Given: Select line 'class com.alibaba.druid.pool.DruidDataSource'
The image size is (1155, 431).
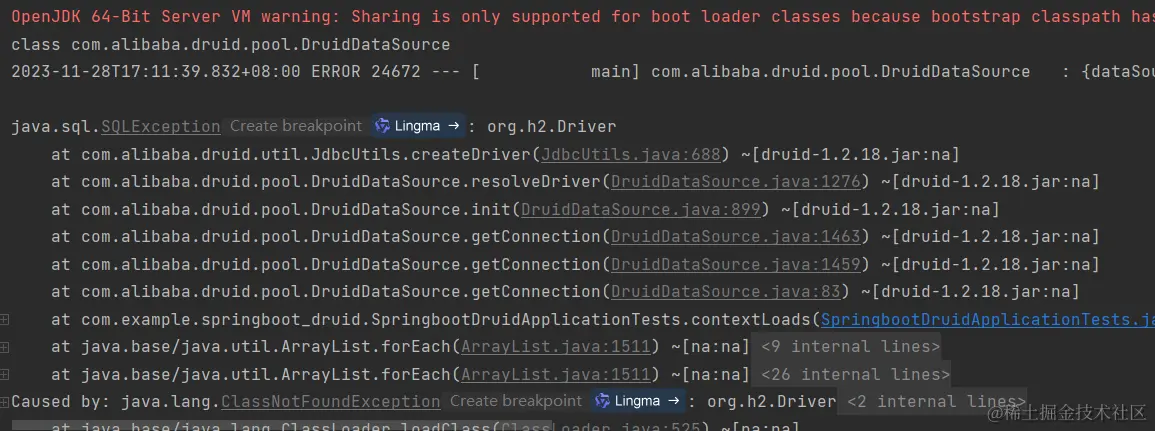Looking at the screenshot, I should tap(231, 45).
